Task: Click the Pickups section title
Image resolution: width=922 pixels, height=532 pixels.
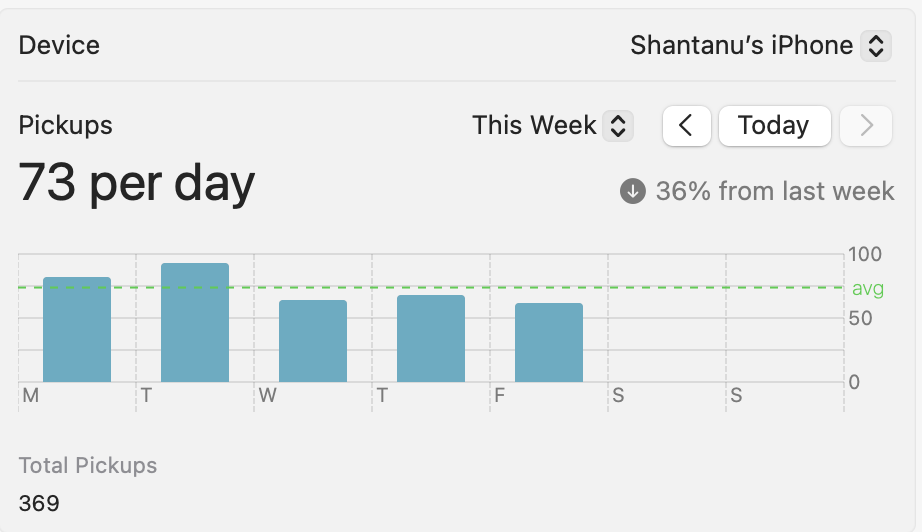Action: coord(65,125)
